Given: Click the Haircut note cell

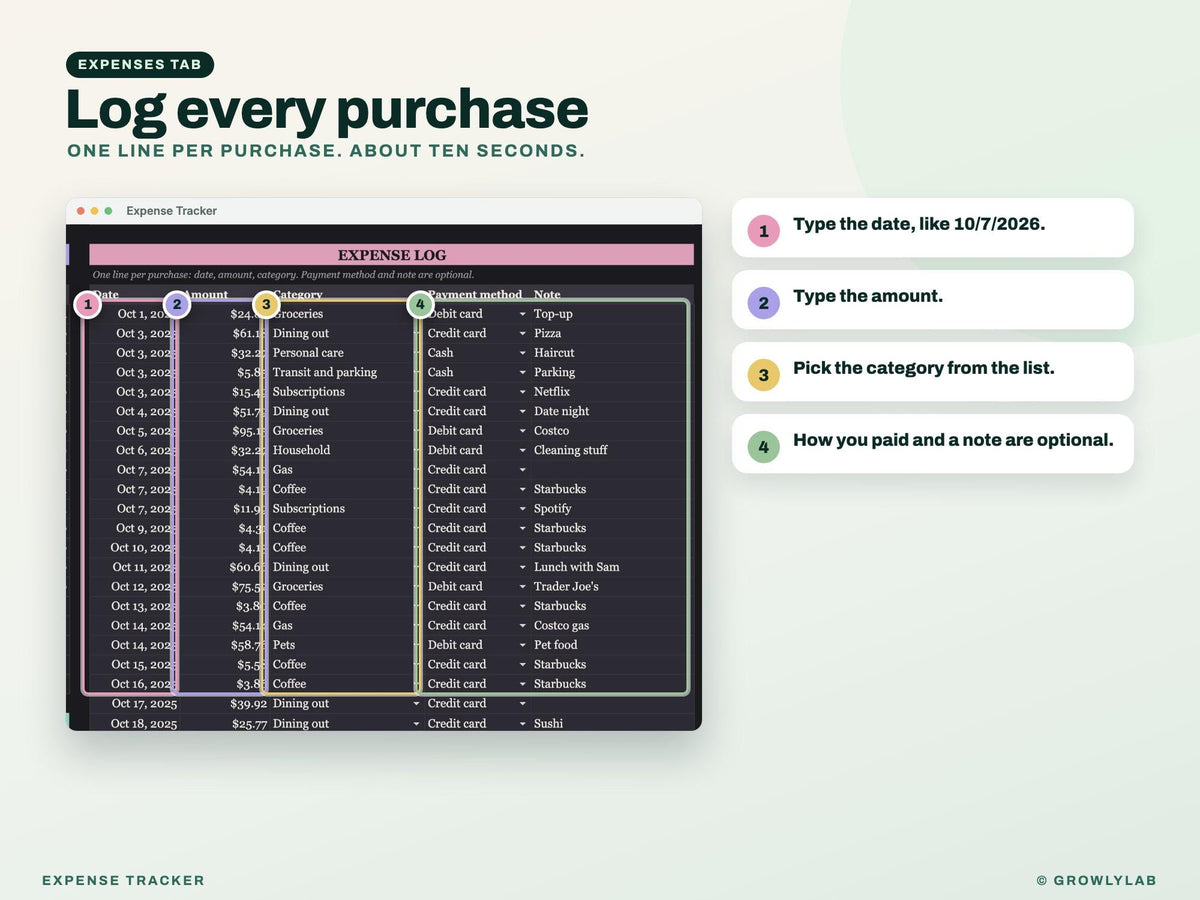Looking at the screenshot, I should [x=611, y=353].
